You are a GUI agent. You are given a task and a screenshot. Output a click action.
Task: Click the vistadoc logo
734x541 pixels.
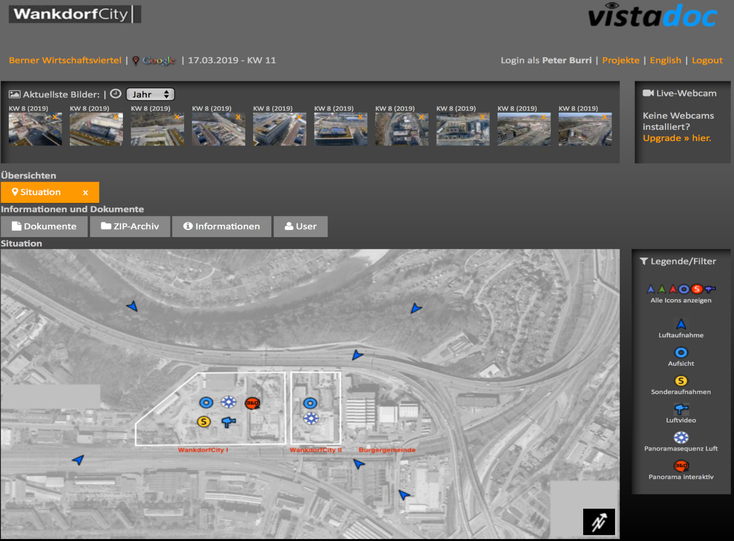click(x=653, y=15)
